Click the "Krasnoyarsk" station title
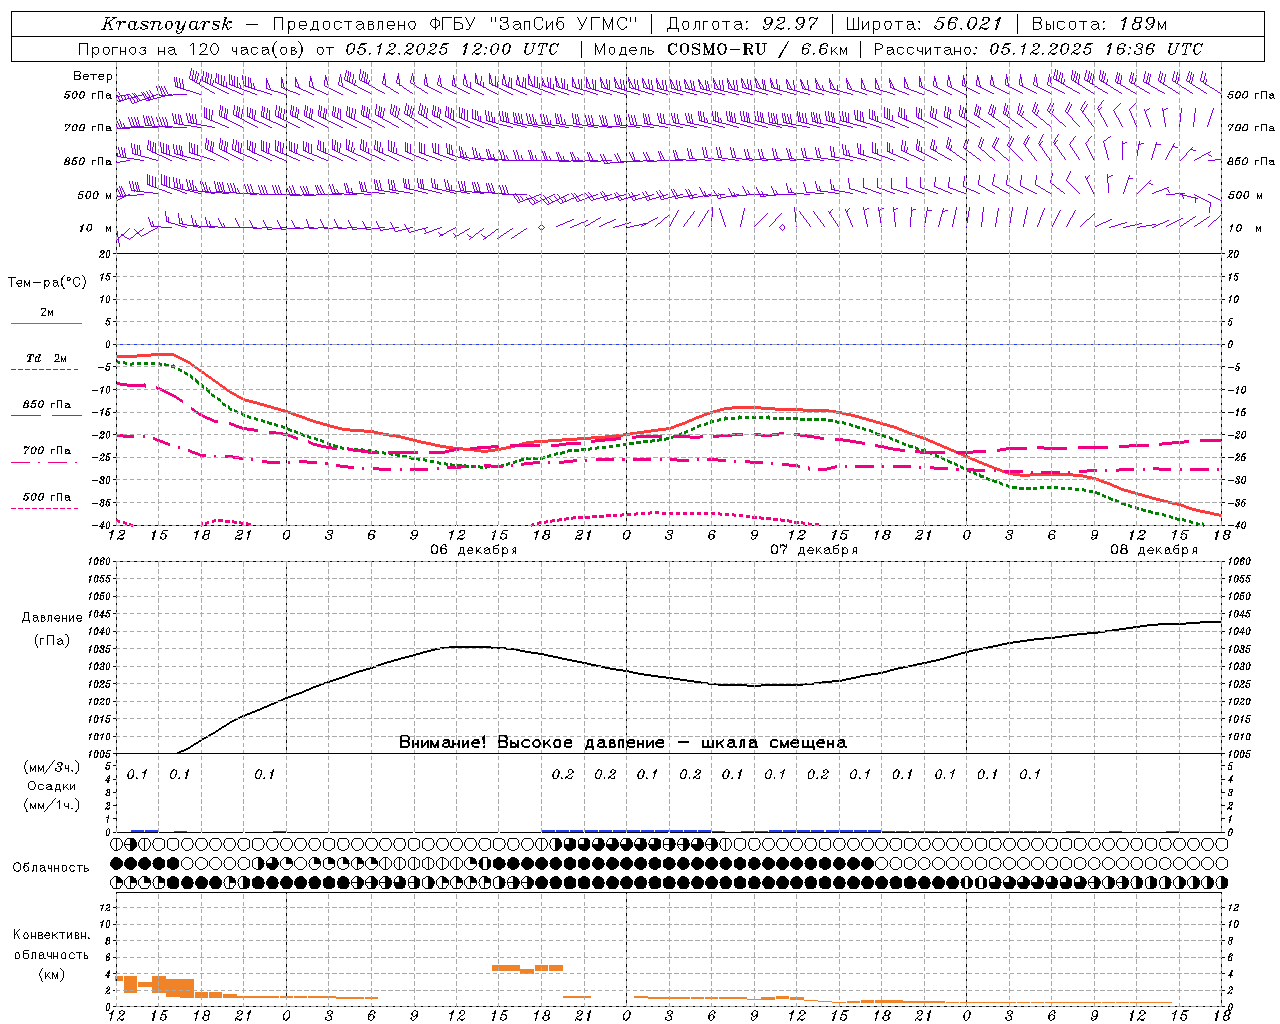 click(167, 24)
